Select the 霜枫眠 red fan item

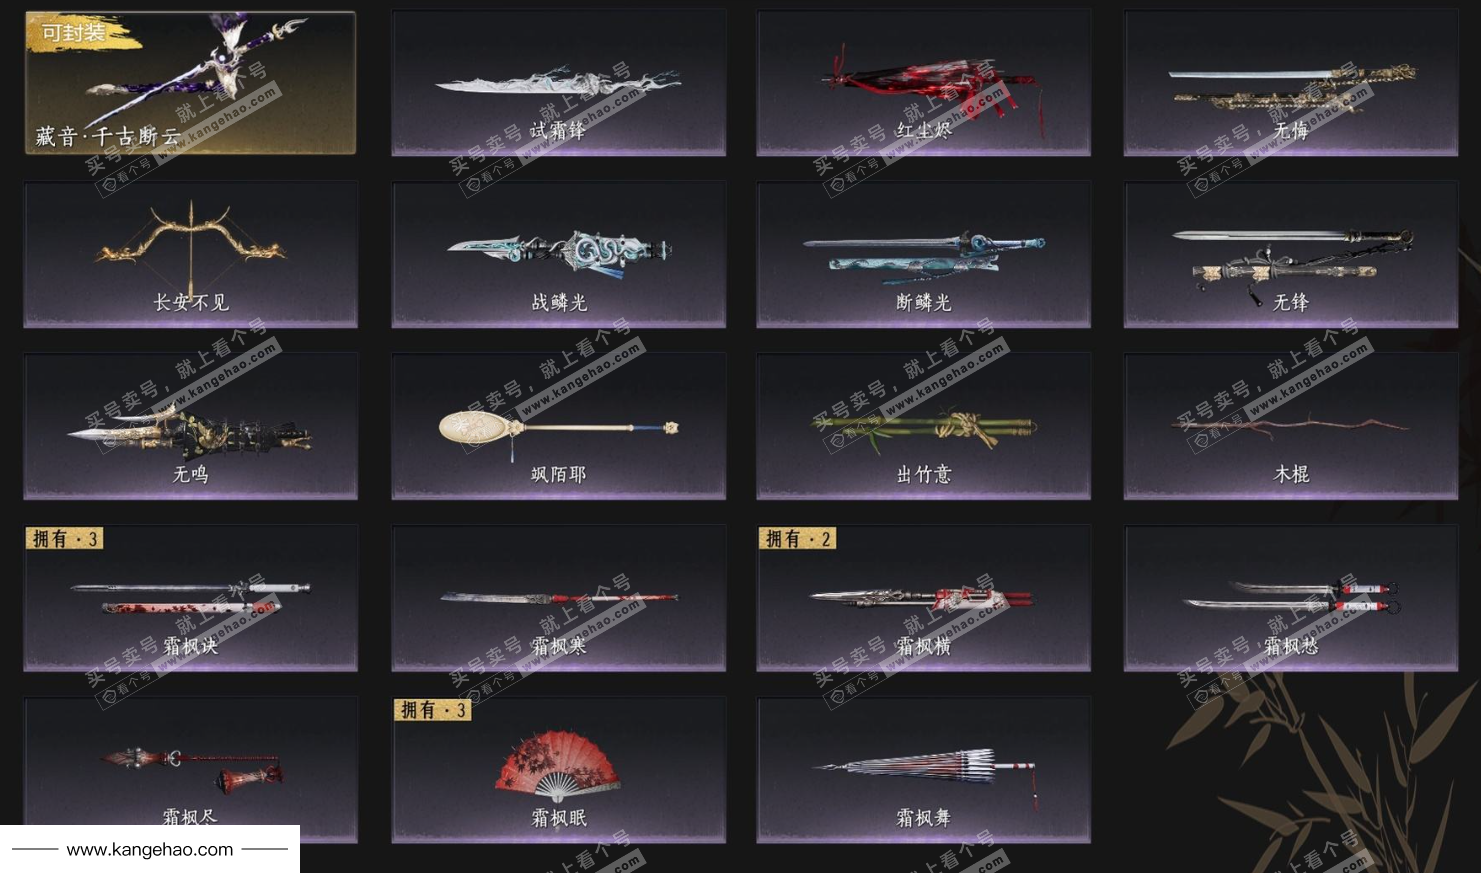[x=558, y=770]
